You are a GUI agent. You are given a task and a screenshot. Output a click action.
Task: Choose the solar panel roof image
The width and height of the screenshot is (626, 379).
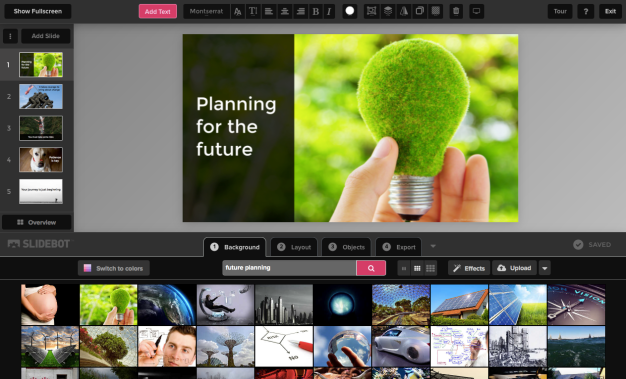[x=460, y=304]
